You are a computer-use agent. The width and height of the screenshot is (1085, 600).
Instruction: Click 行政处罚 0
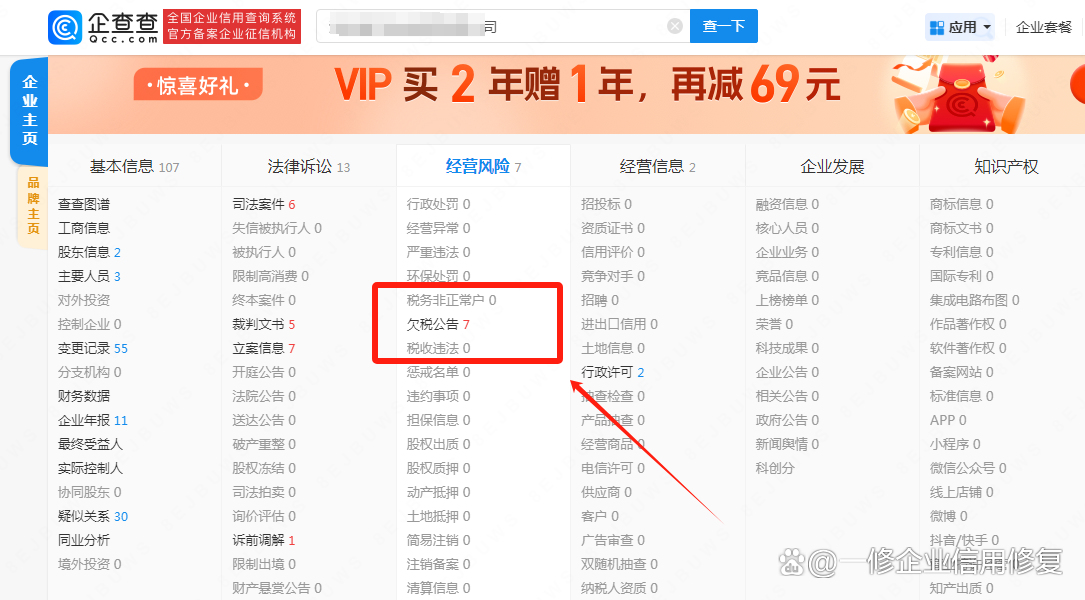[x=438, y=204]
